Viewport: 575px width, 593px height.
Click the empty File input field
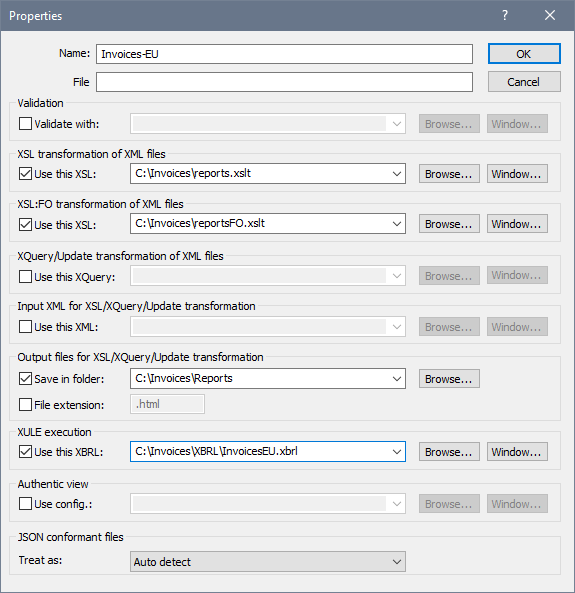284,82
